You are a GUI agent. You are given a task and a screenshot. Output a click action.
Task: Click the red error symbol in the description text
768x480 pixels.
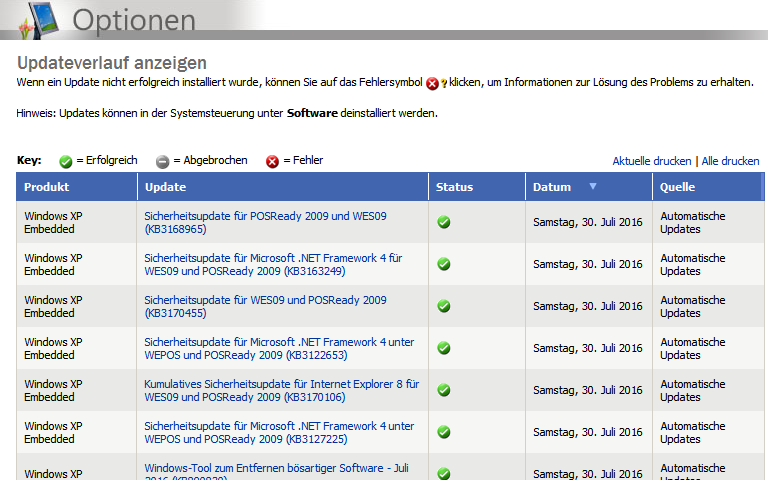point(433,84)
